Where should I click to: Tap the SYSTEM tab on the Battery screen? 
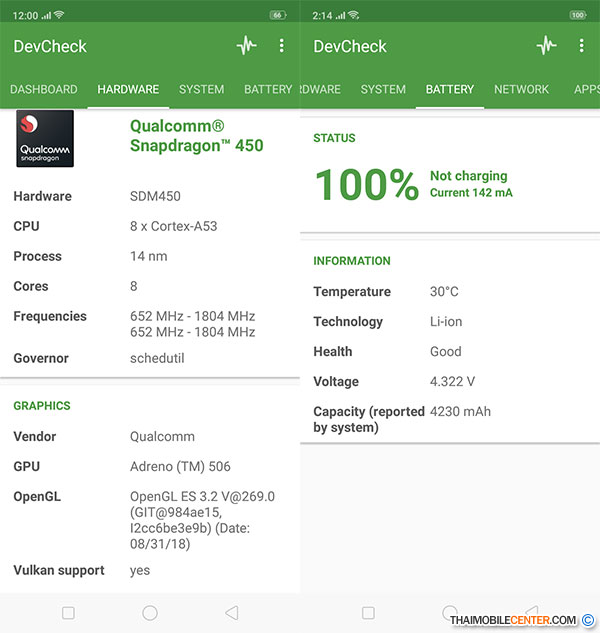tap(383, 89)
